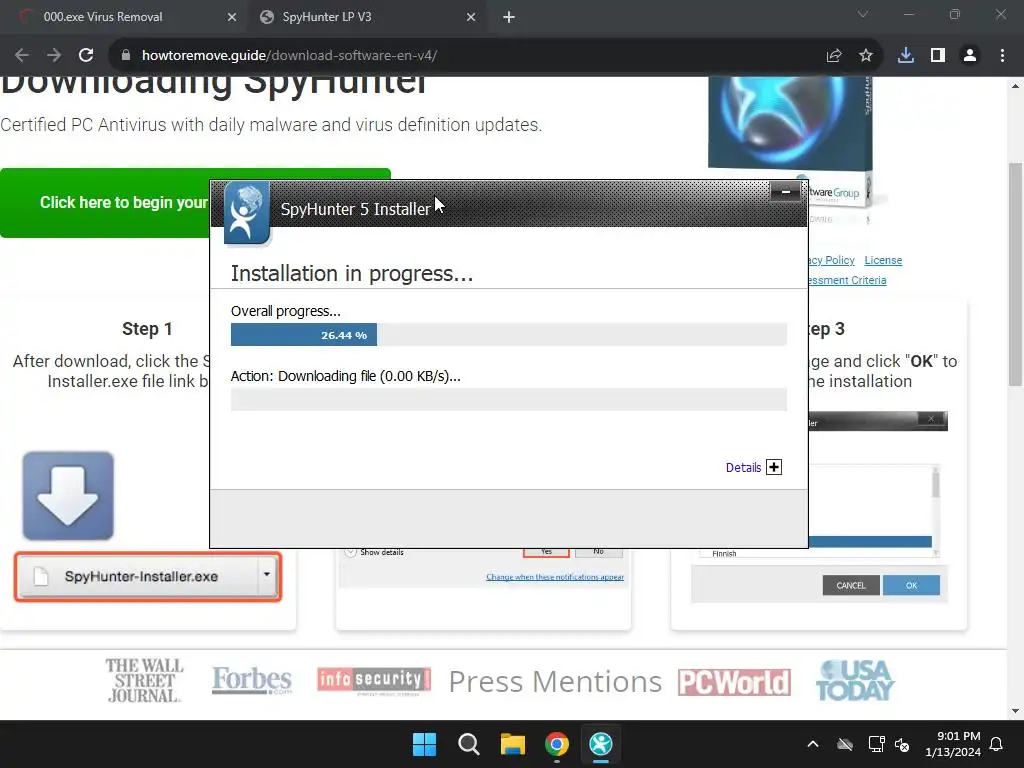The image size is (1024, 768).
Task: Click the cloud sync tray icon
Action: click(x=845, y=744)
